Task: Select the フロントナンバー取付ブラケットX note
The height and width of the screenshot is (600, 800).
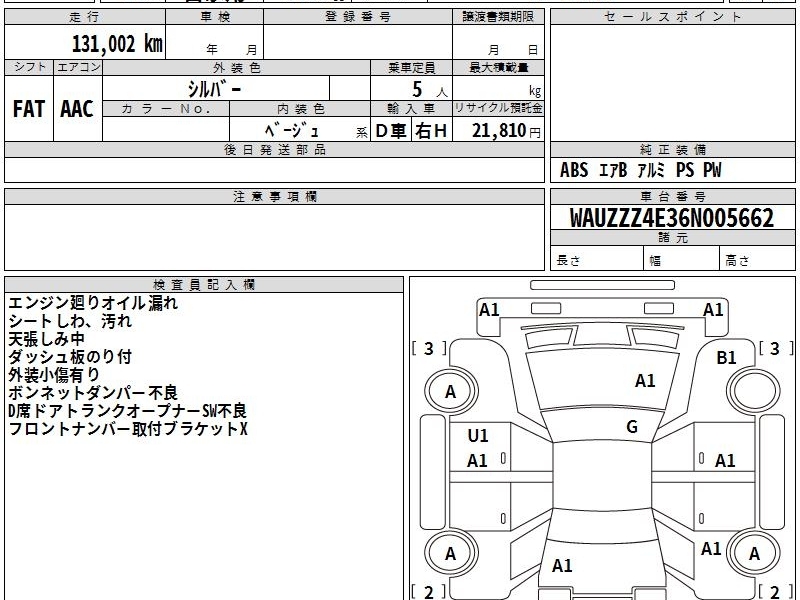Action: pyautogui.click(x=128, y=429)
